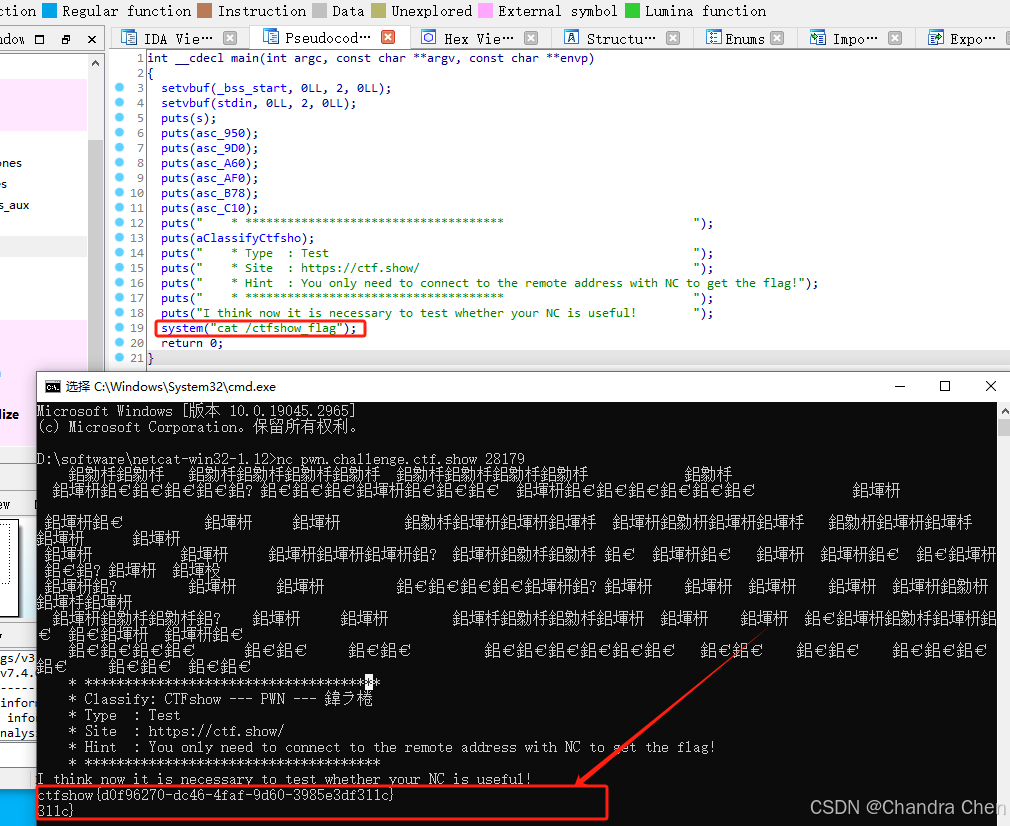
Task: Close the IDA View tab
Action: [230, 38]
